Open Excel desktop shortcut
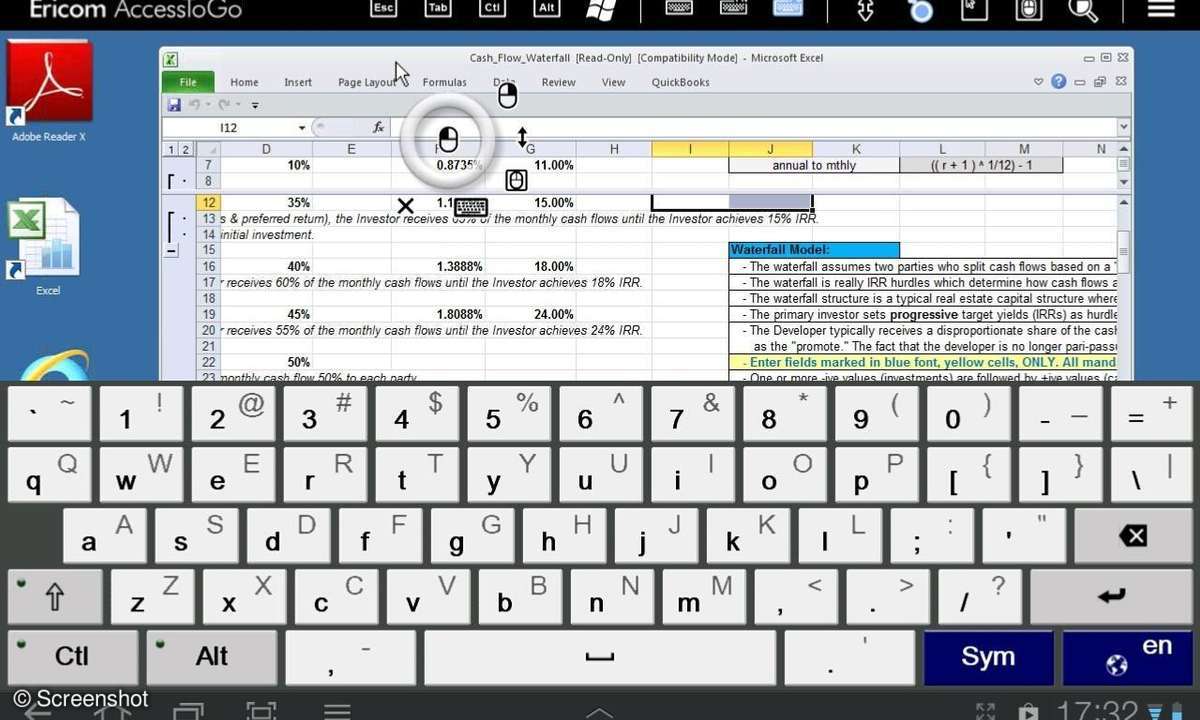 pos(48,247)
